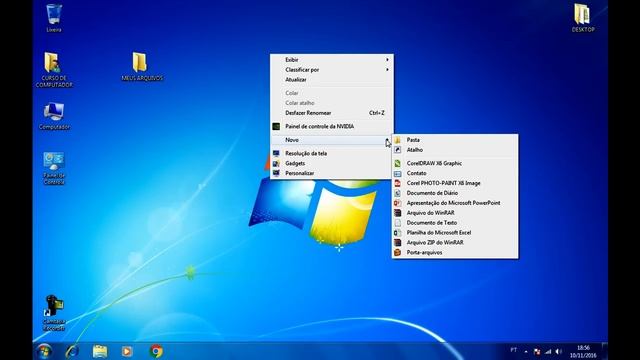Select the Camtasia Recorder shortcut icon

[54, 313]
